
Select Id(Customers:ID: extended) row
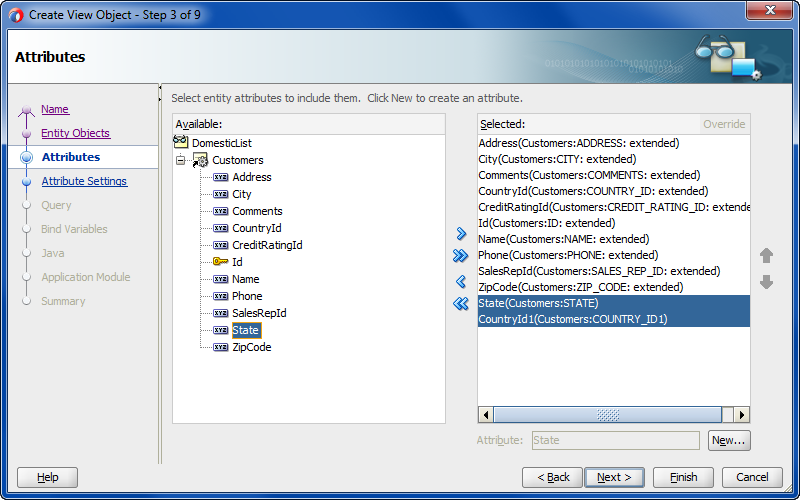(x=614, y=223)
